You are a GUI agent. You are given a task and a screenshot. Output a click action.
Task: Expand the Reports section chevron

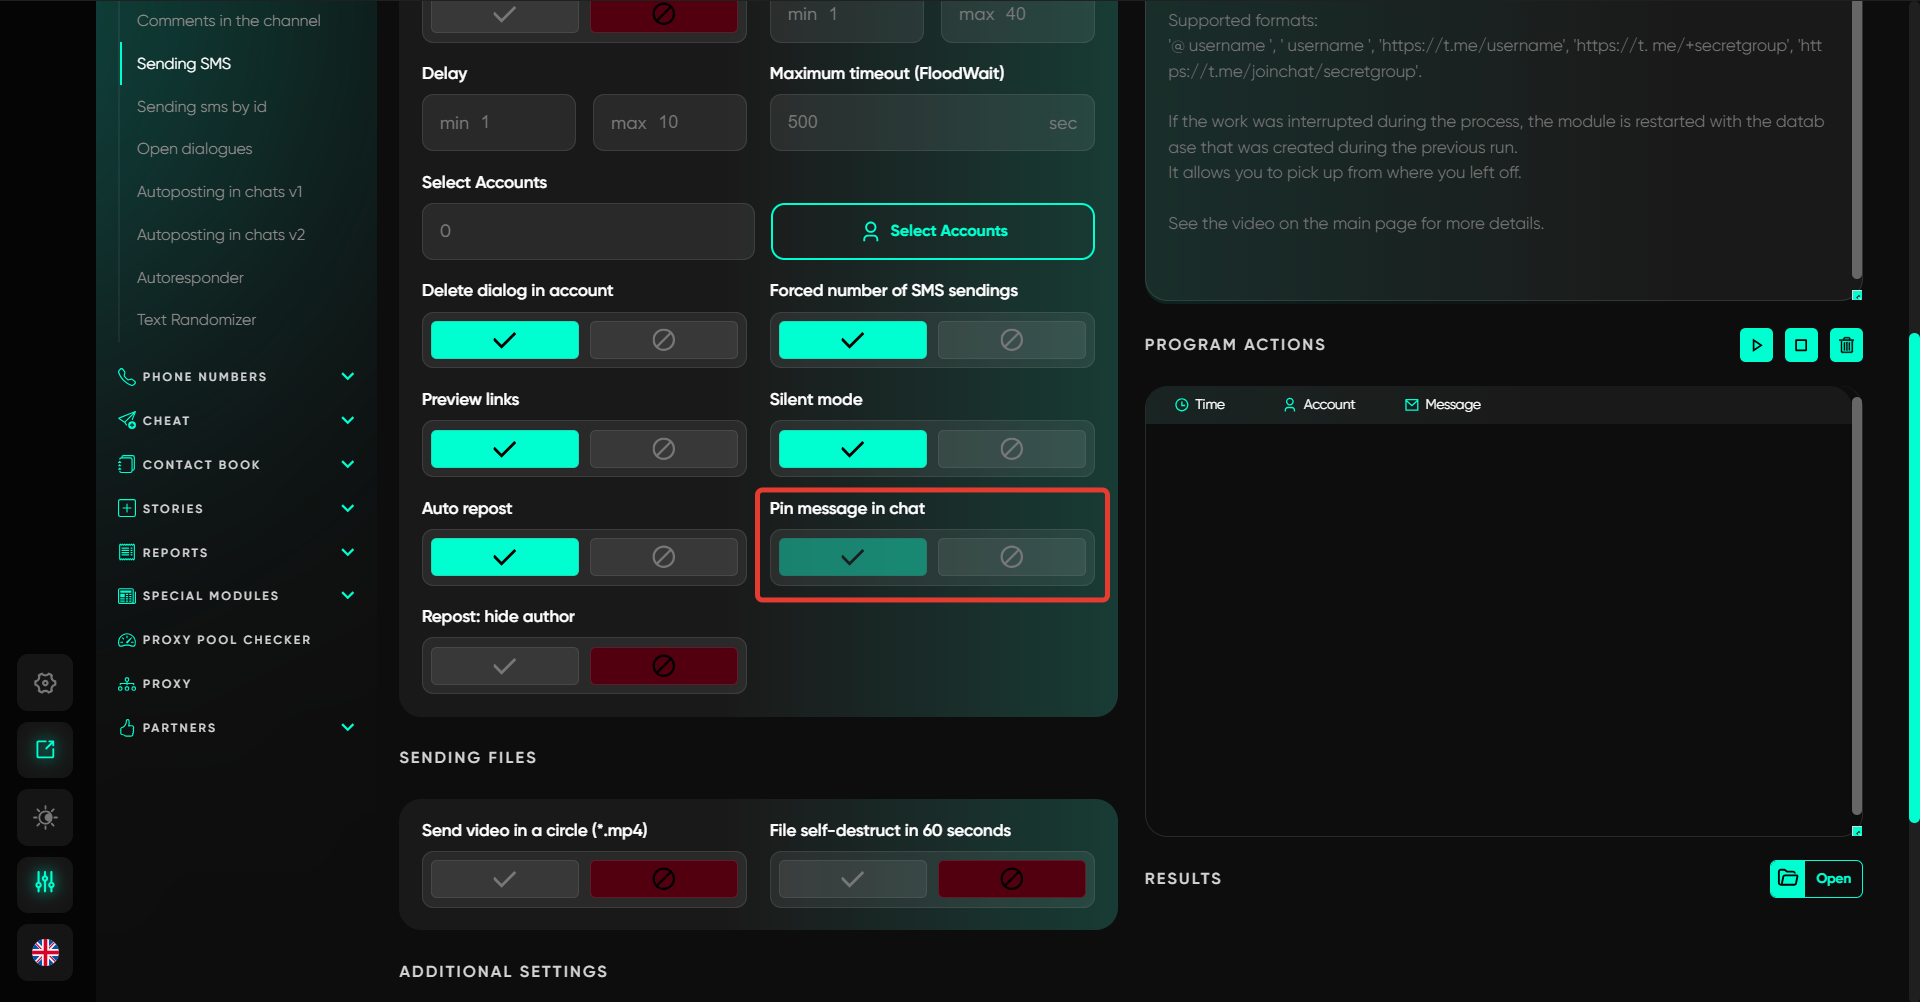(348, 552)
